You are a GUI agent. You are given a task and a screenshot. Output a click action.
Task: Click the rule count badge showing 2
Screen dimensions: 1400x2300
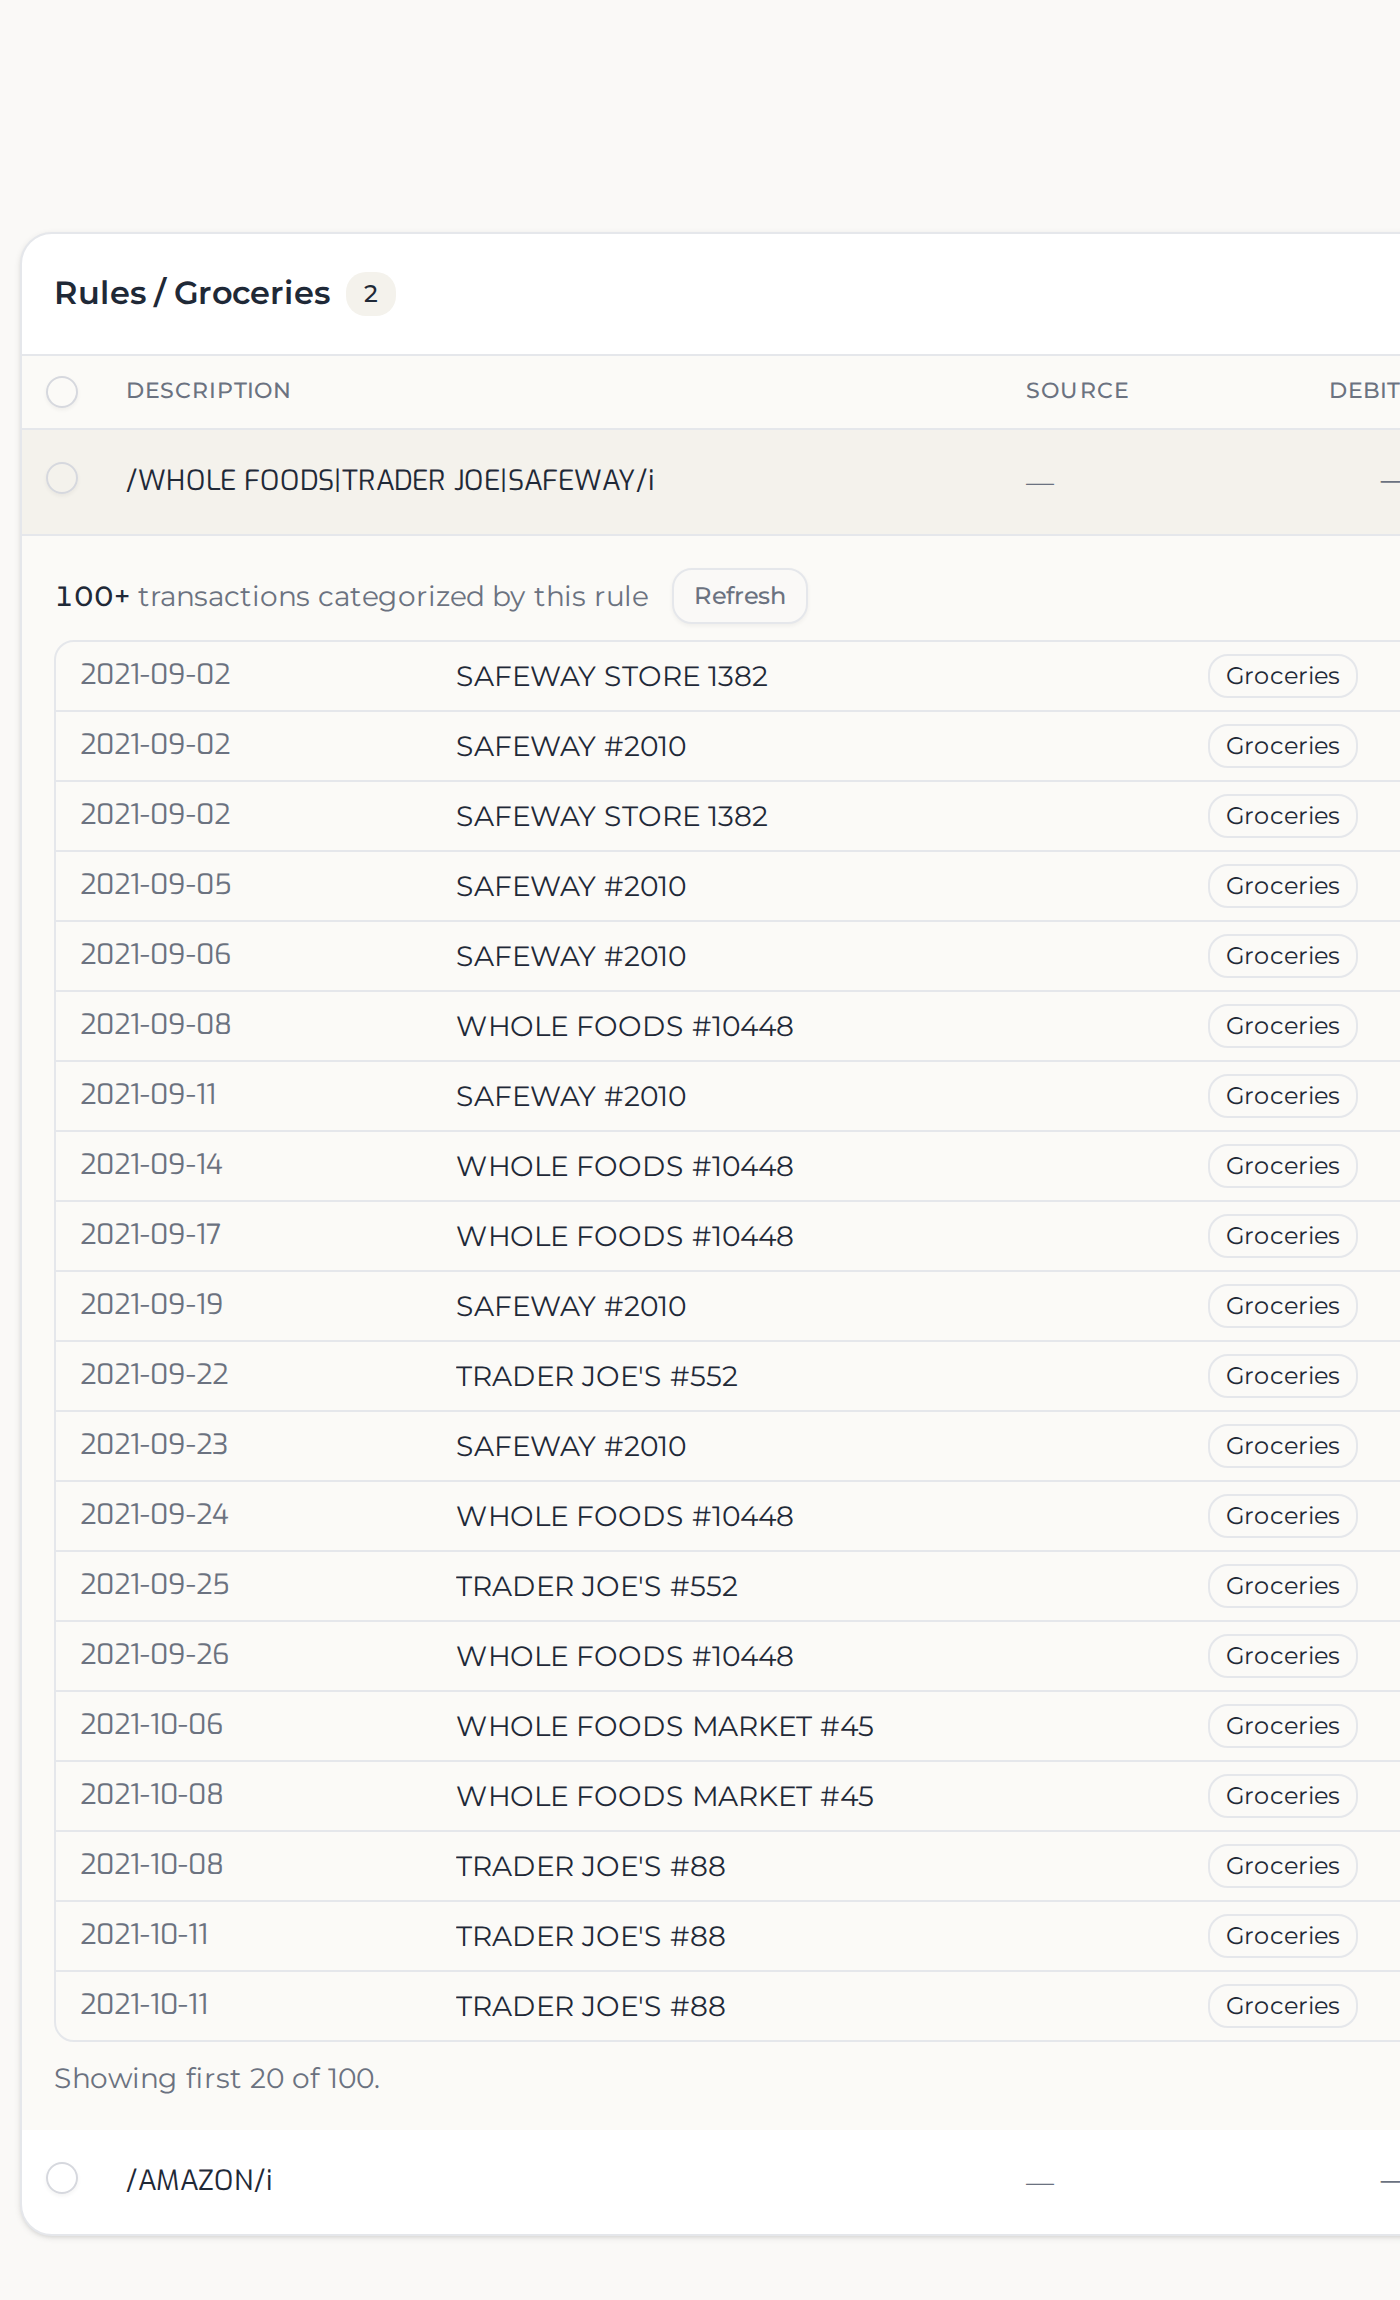tap(370, 294)
